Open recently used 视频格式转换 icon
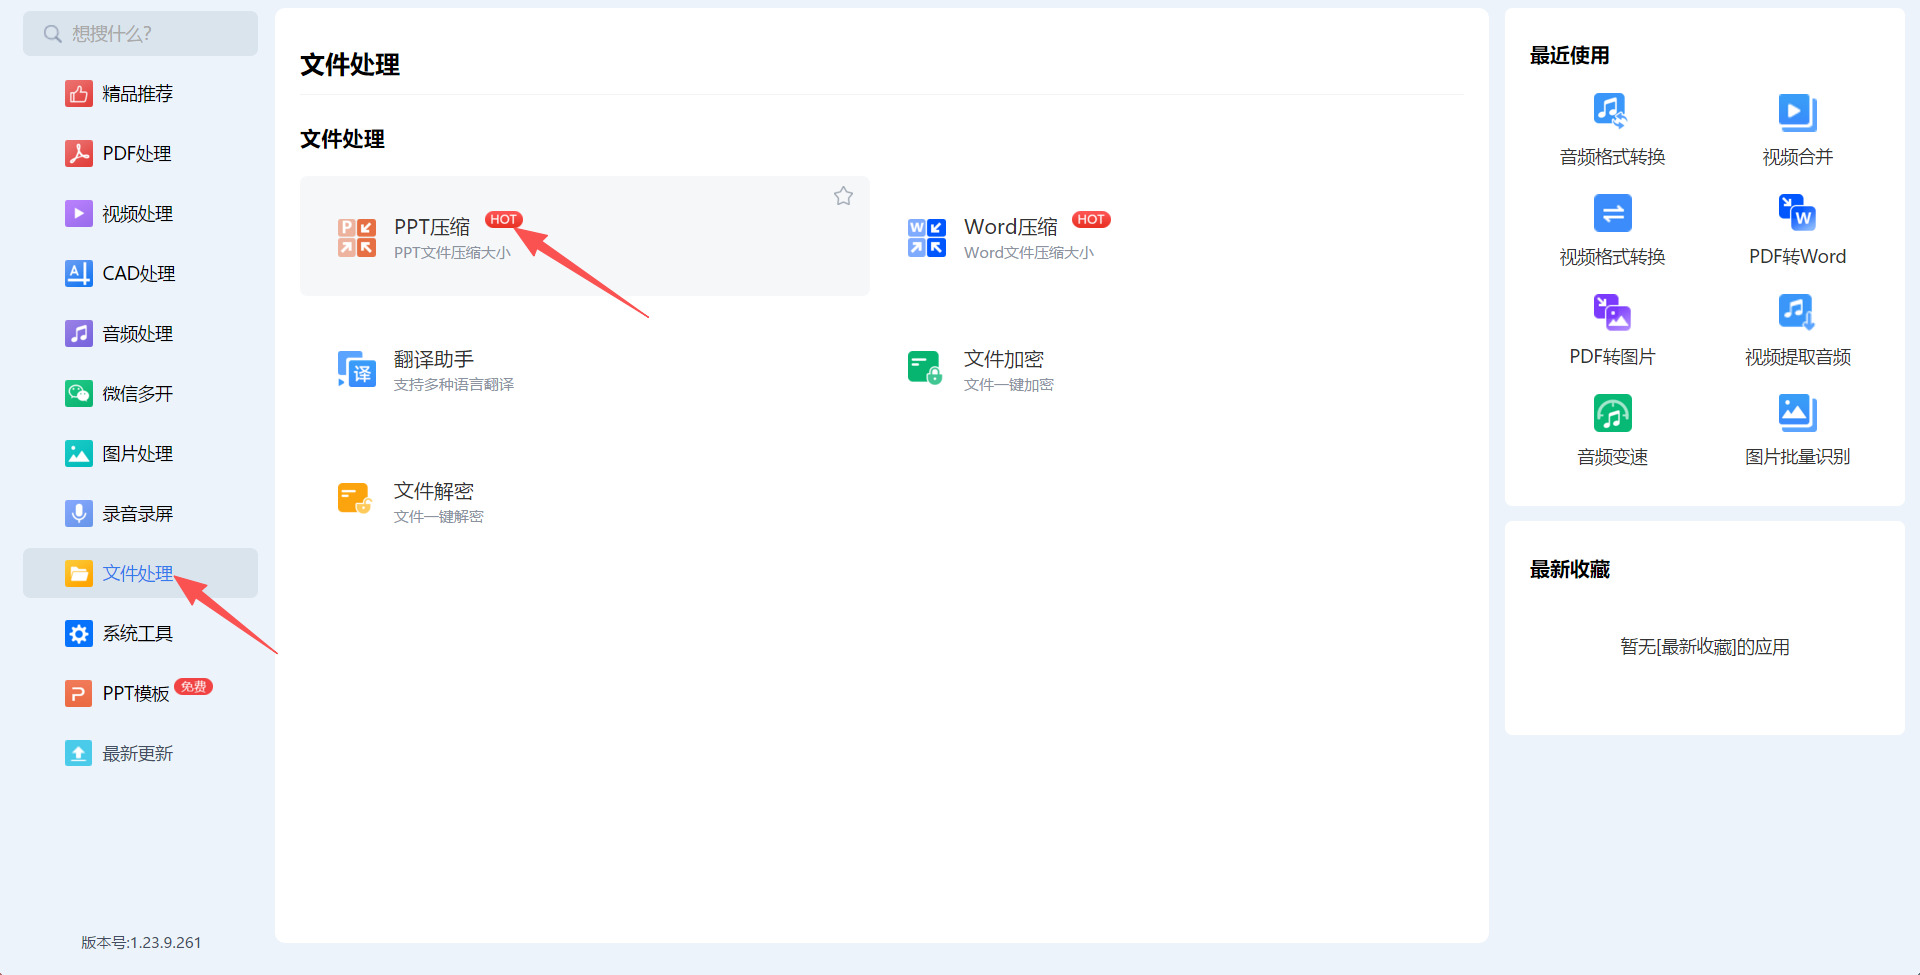Image resolution: width=1920 pixels, height=975 pixels. point(1612,212)
